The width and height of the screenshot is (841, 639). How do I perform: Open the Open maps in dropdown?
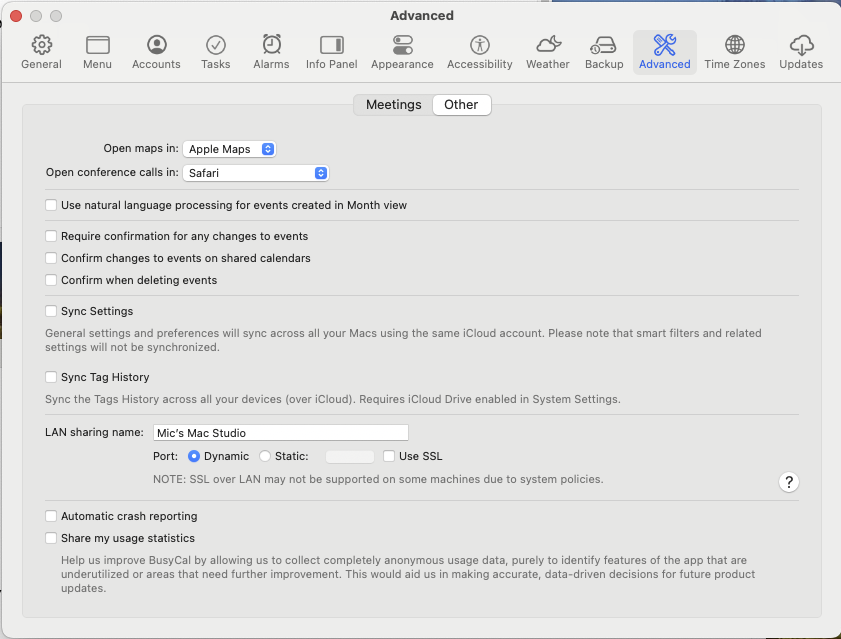(229, 148)
